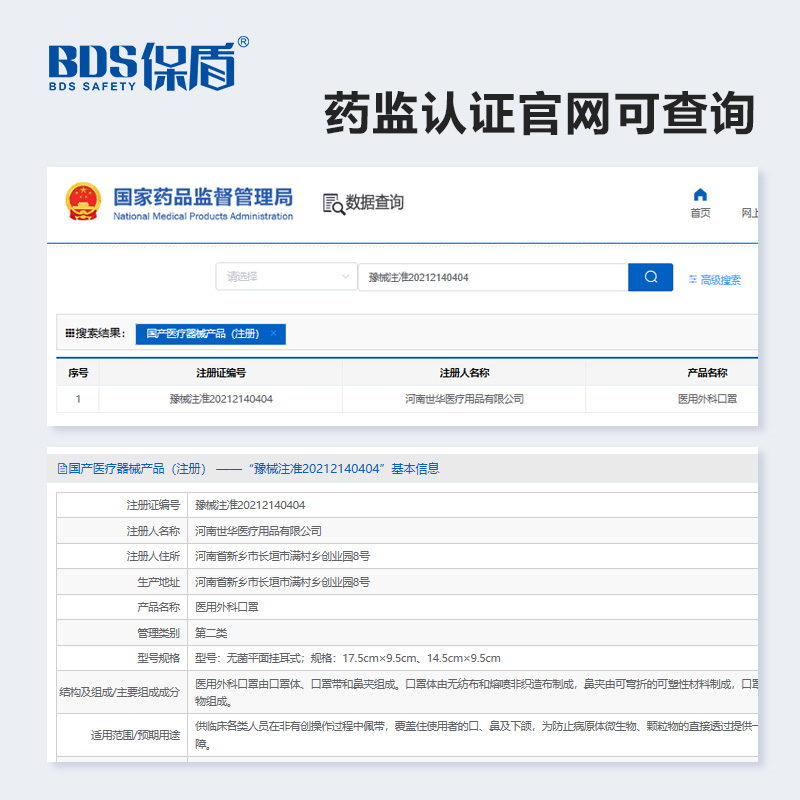The height and width of the screenshot is (800, 800).
Task: Click the grid icon beside 搜索结果
Action: point(69,334)
